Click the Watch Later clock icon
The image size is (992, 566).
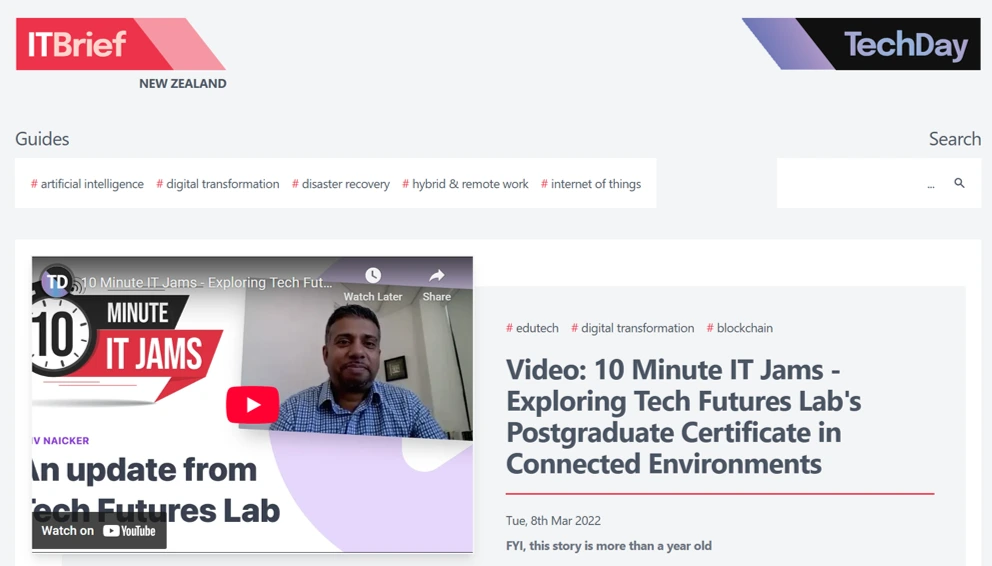pyautogui.click(x=373, y=276)
